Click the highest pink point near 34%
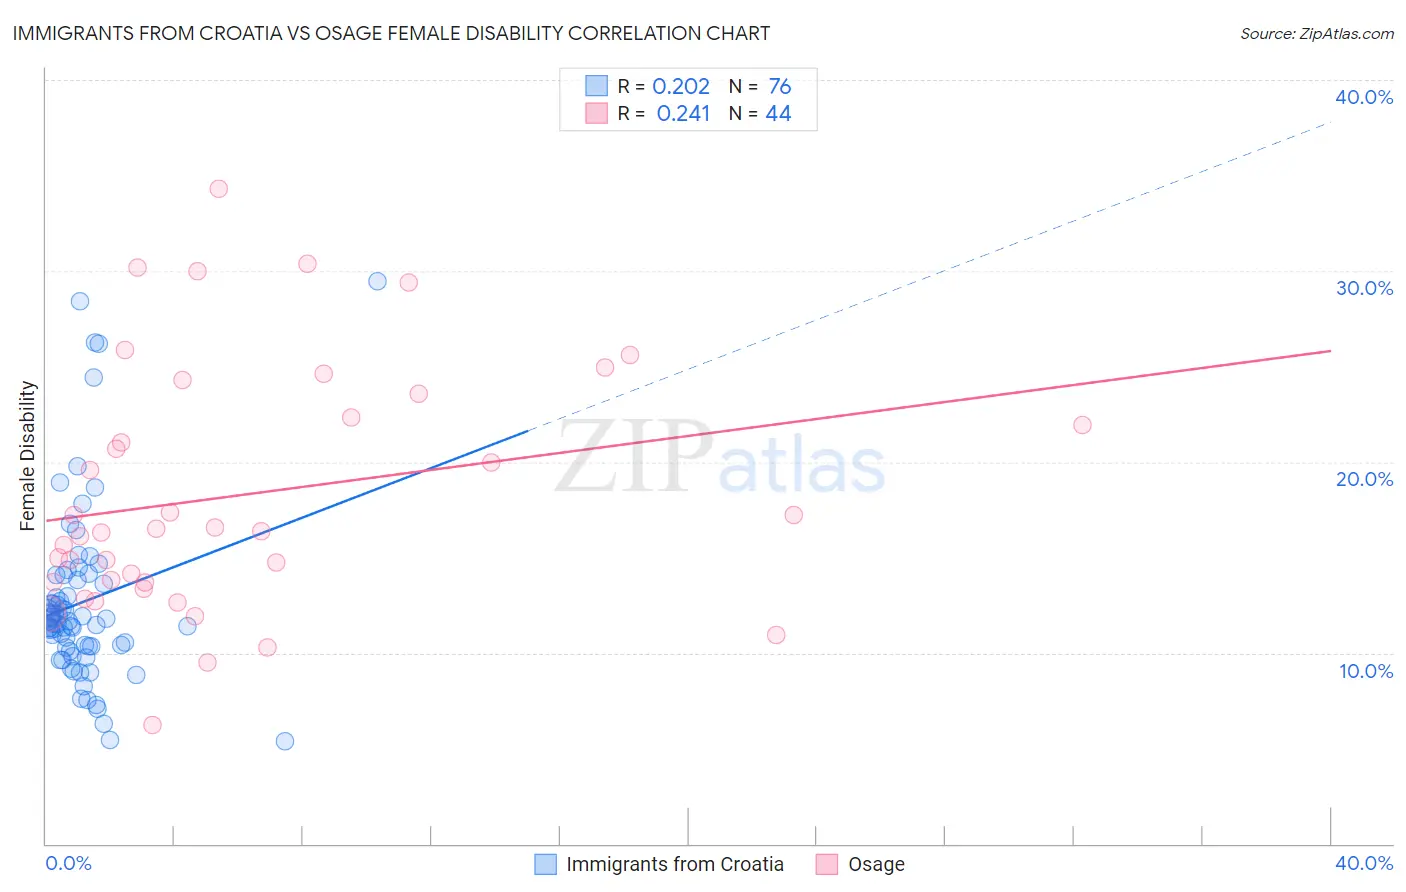Image resolution: width=1406 pixels, height=892 pixels. tap(218, 188)
